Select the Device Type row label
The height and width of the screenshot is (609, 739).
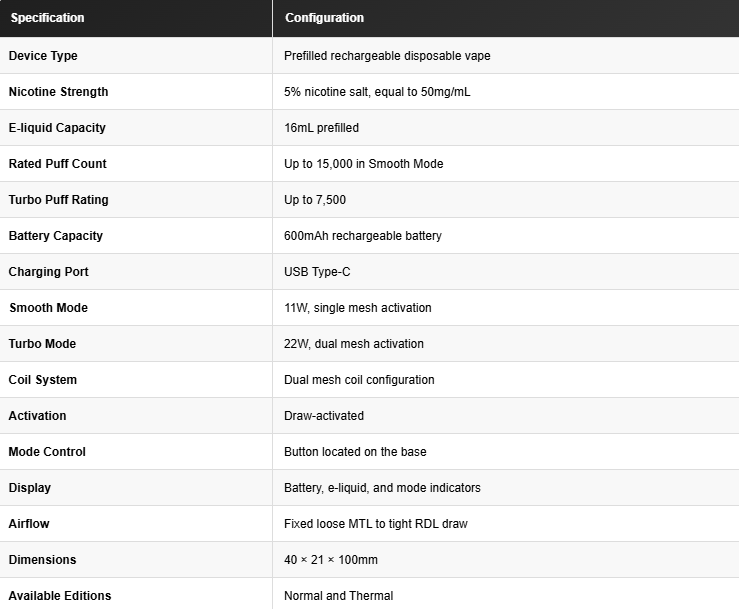(x=43, y=56)
